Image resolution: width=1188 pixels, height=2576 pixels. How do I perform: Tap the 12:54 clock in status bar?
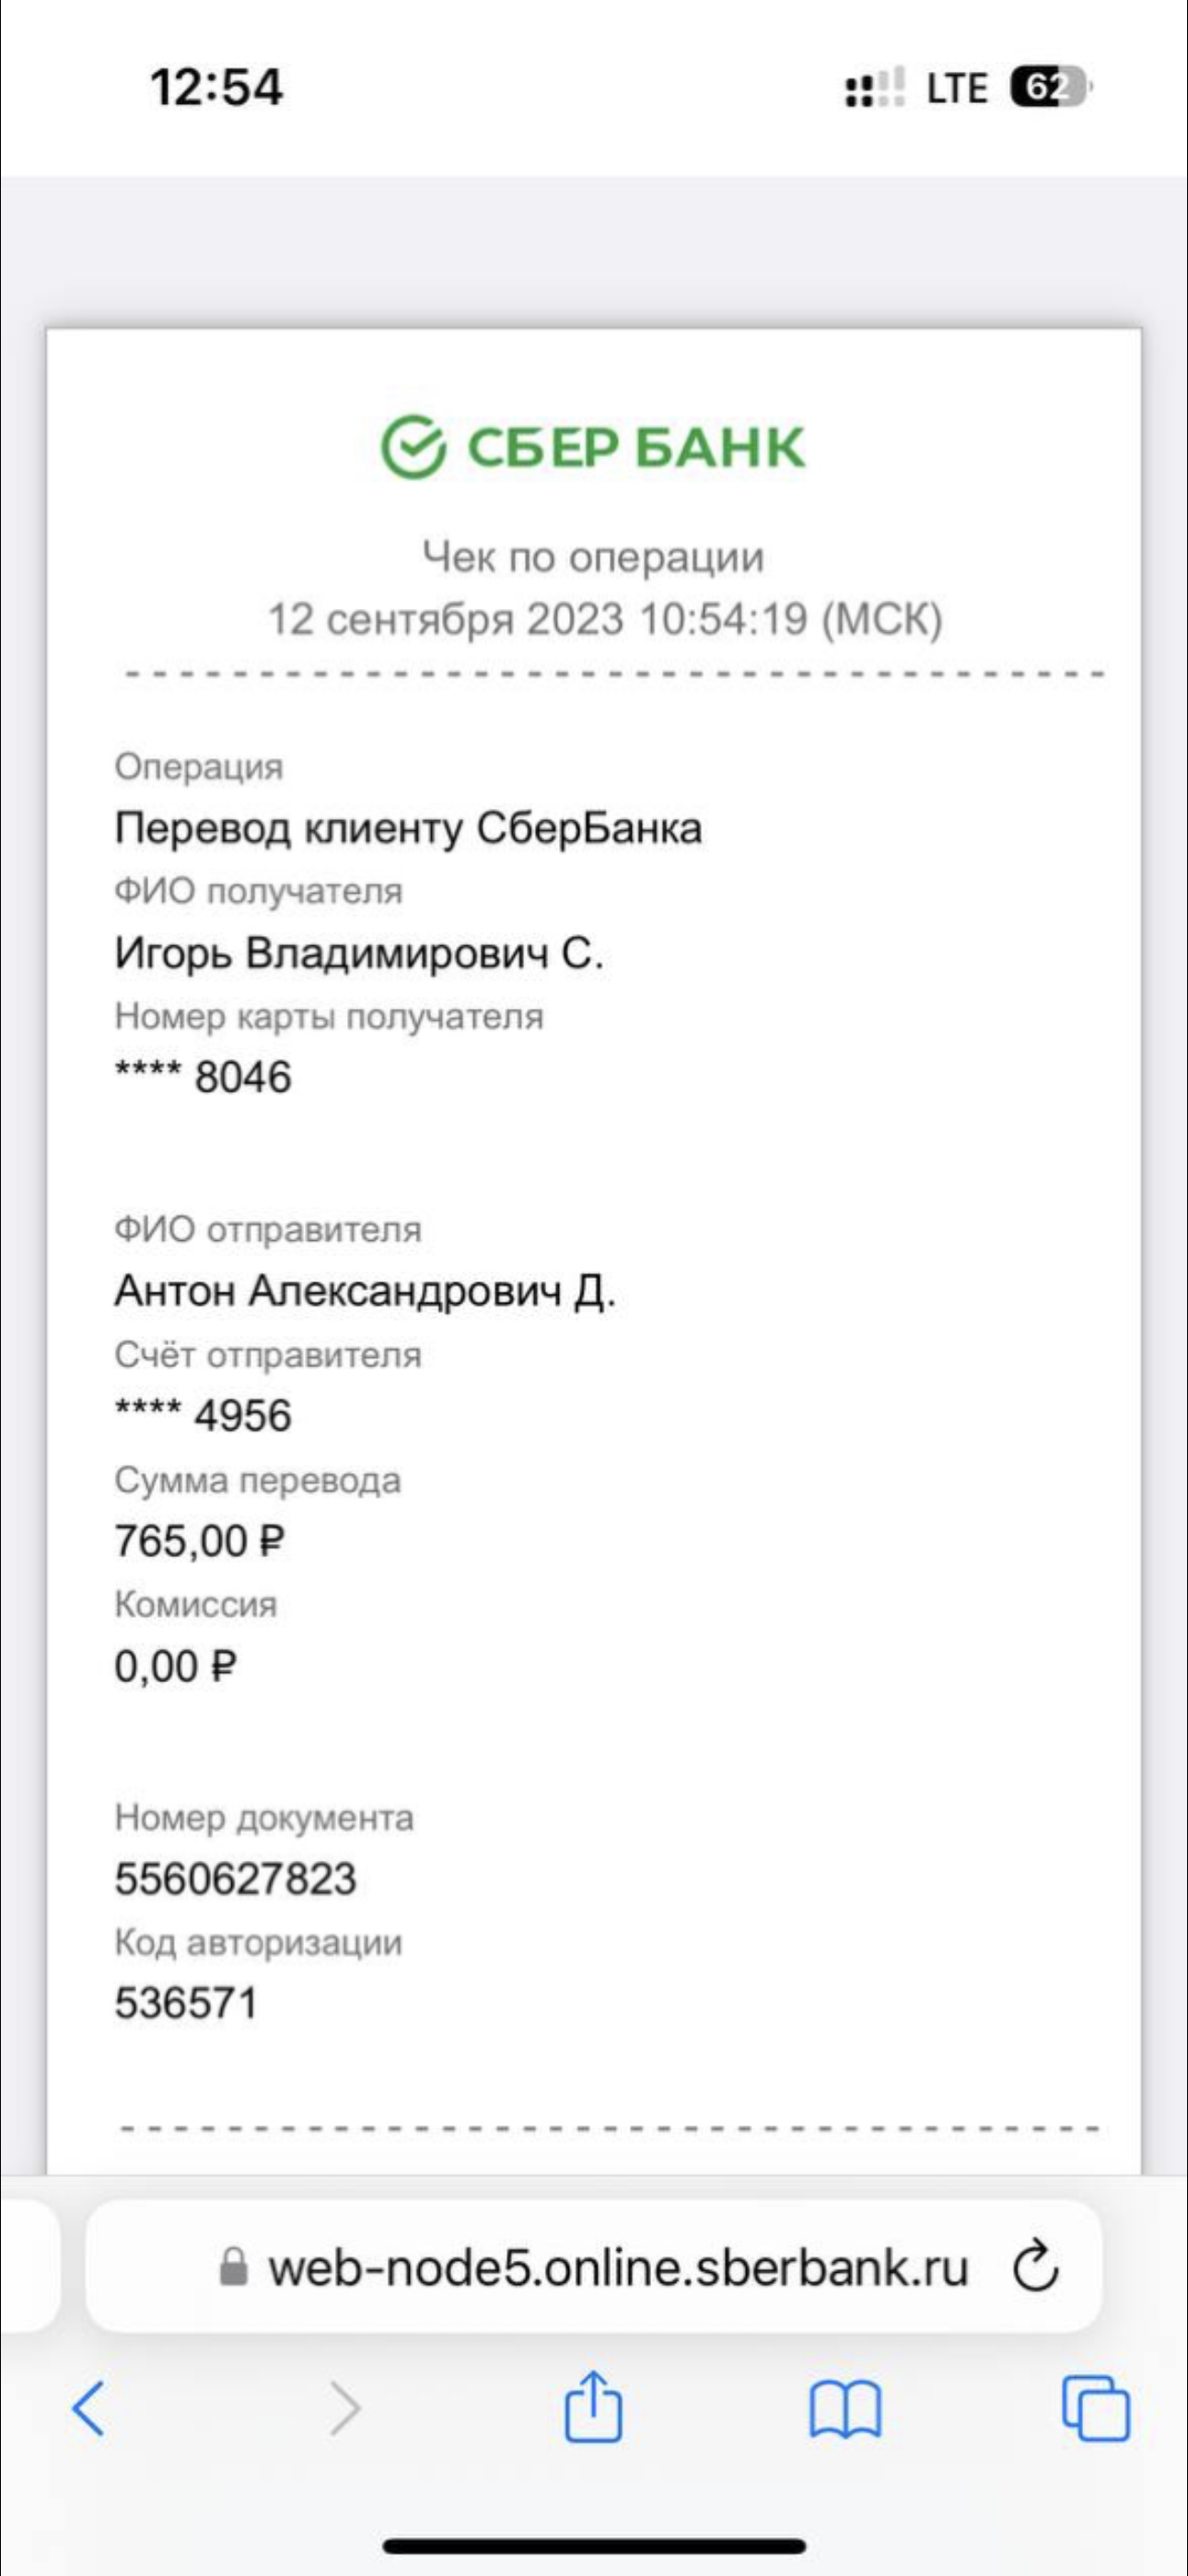[216, 87]
